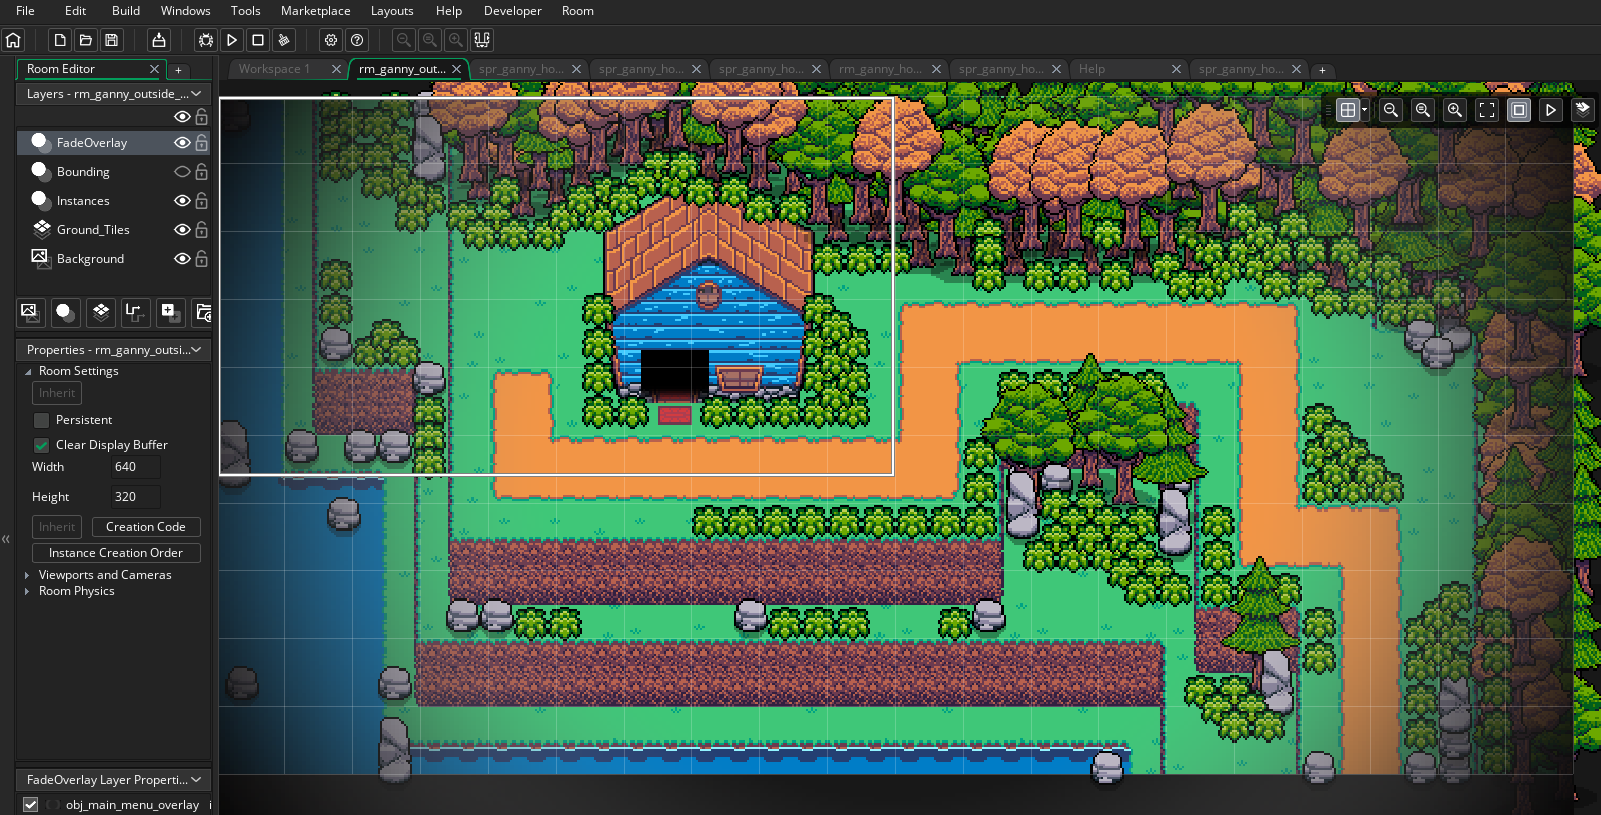Add a new workspace tab

tap(1322, 70)
